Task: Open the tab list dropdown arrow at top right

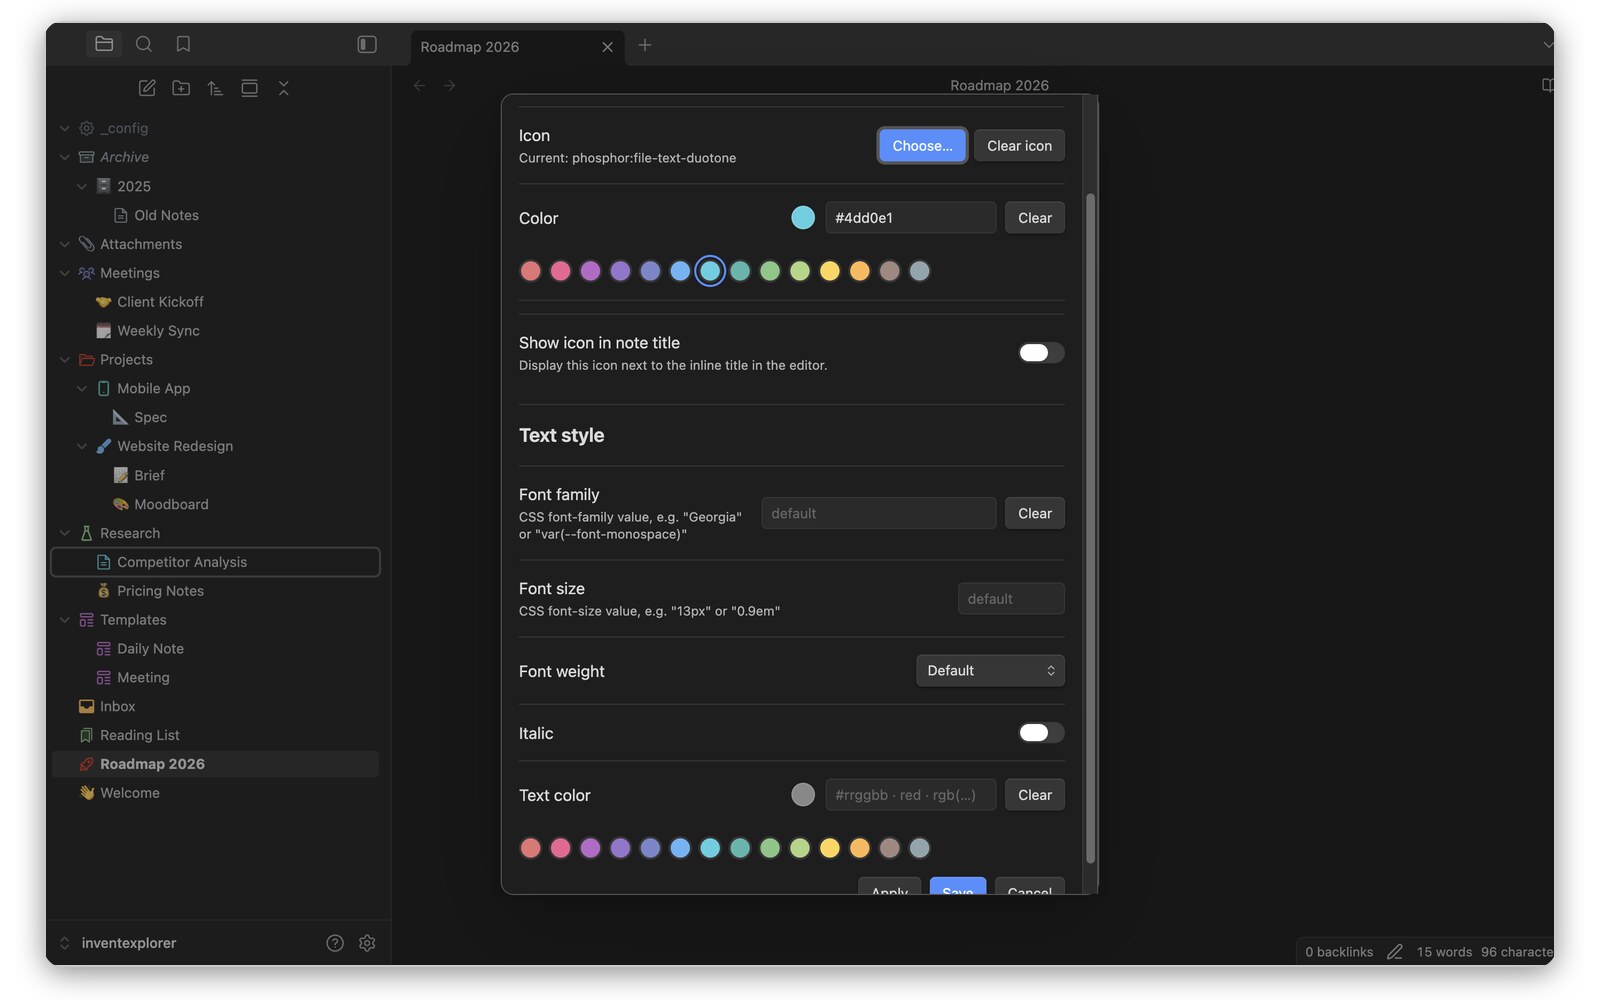Action: (x=1547, y=45)
